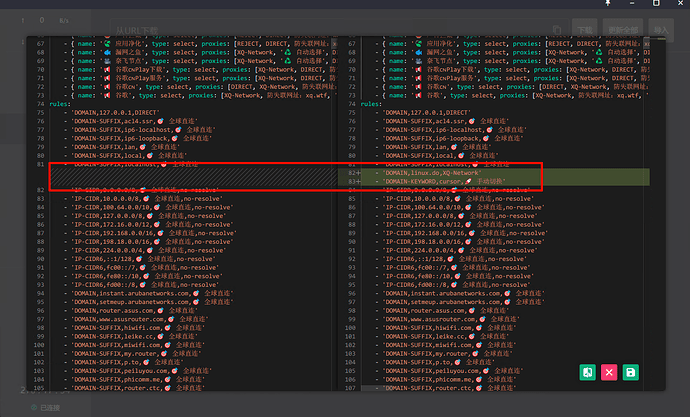Screen dimensions: 690x417
Task: Click 'DOMAIN,www.asusrouter.com' line in right pane
Action: pyautogui.click(x=451, y=319)
